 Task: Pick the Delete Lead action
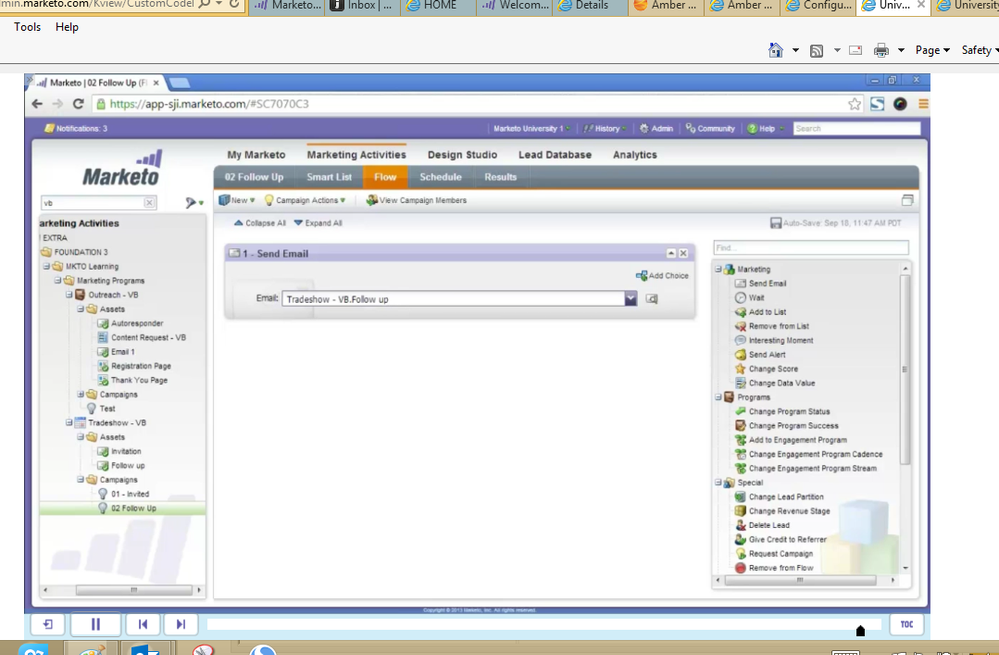pos(763,526)
